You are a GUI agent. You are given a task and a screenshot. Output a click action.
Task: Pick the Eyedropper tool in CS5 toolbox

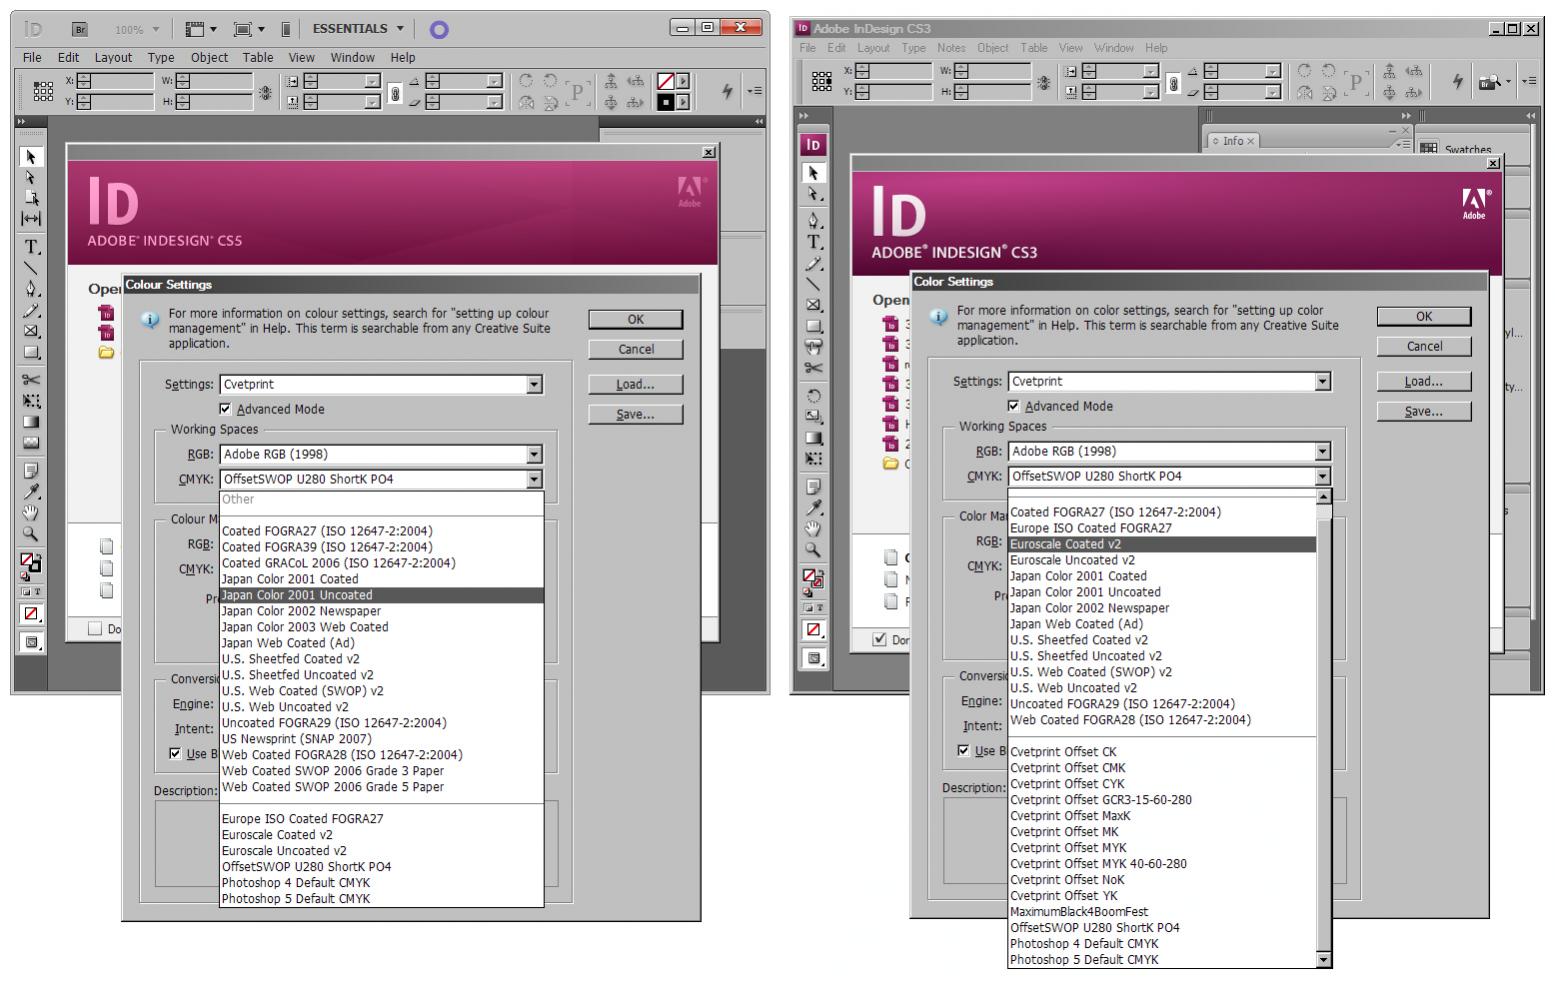(31, 491)
